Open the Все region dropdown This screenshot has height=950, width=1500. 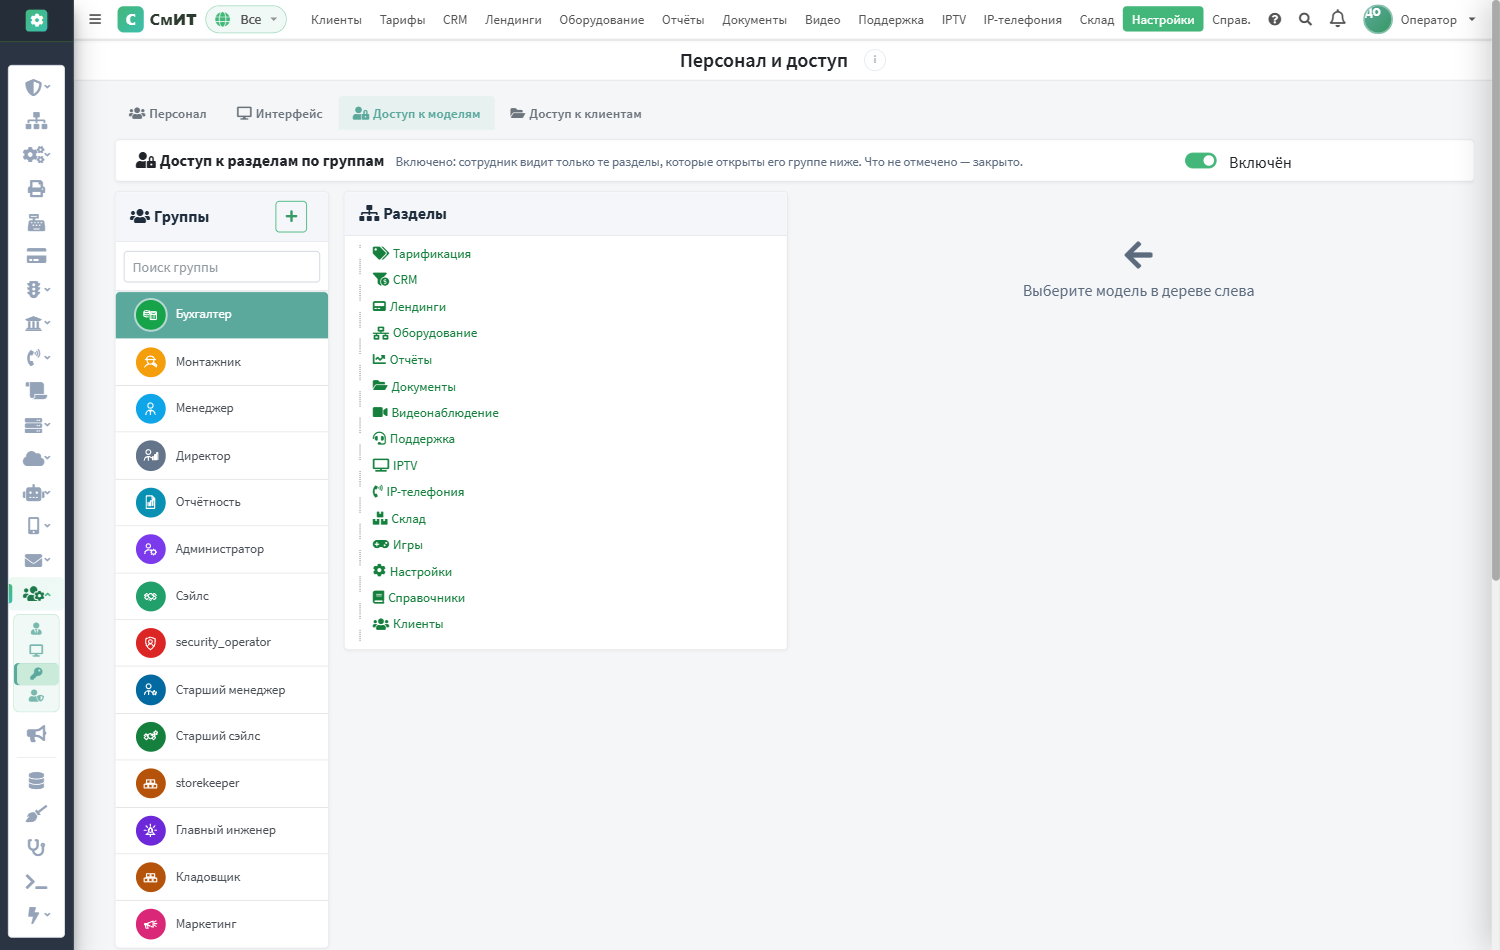coord(246,19)
